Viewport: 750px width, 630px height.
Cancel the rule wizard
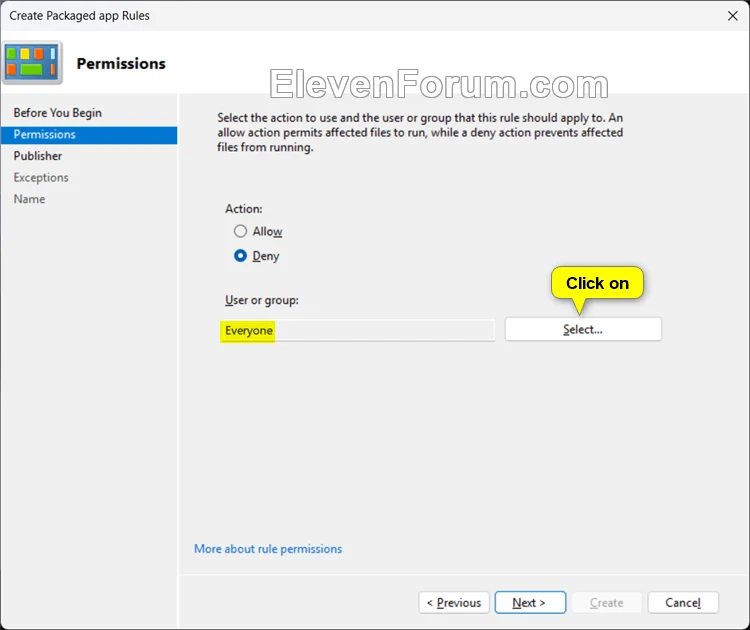tap(683, 603)
